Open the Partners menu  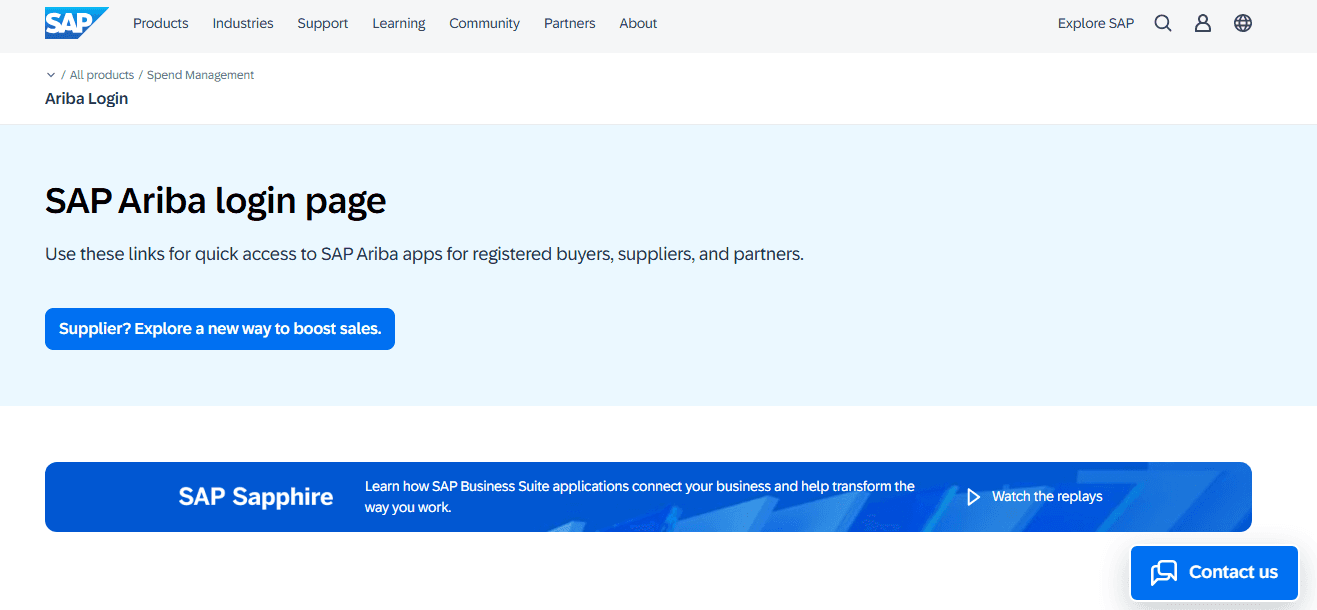pos(570,23)
